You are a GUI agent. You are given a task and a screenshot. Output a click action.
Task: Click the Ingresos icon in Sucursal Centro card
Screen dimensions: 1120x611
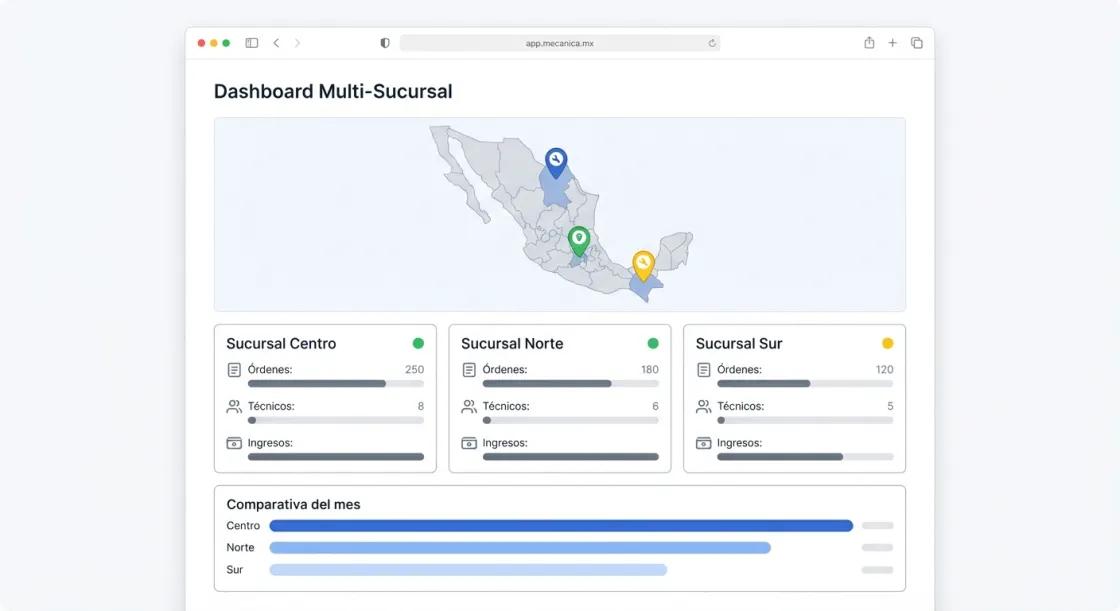pyautogui.click(x=234, y=442)
